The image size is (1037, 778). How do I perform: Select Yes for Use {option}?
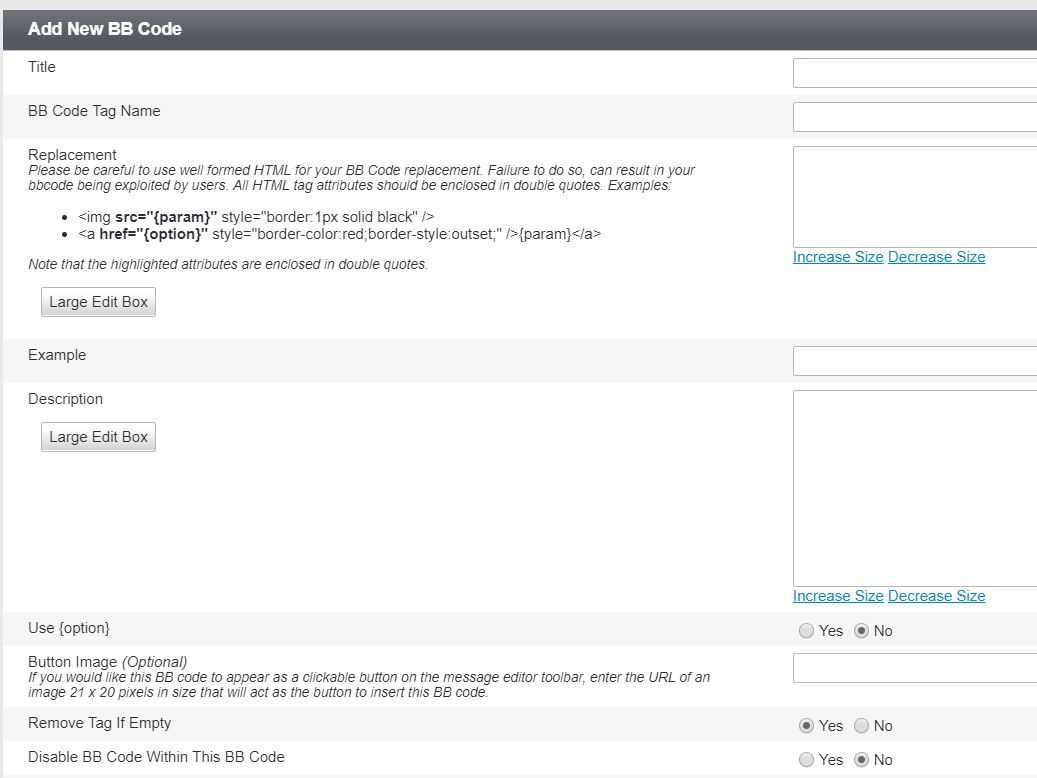806,631
